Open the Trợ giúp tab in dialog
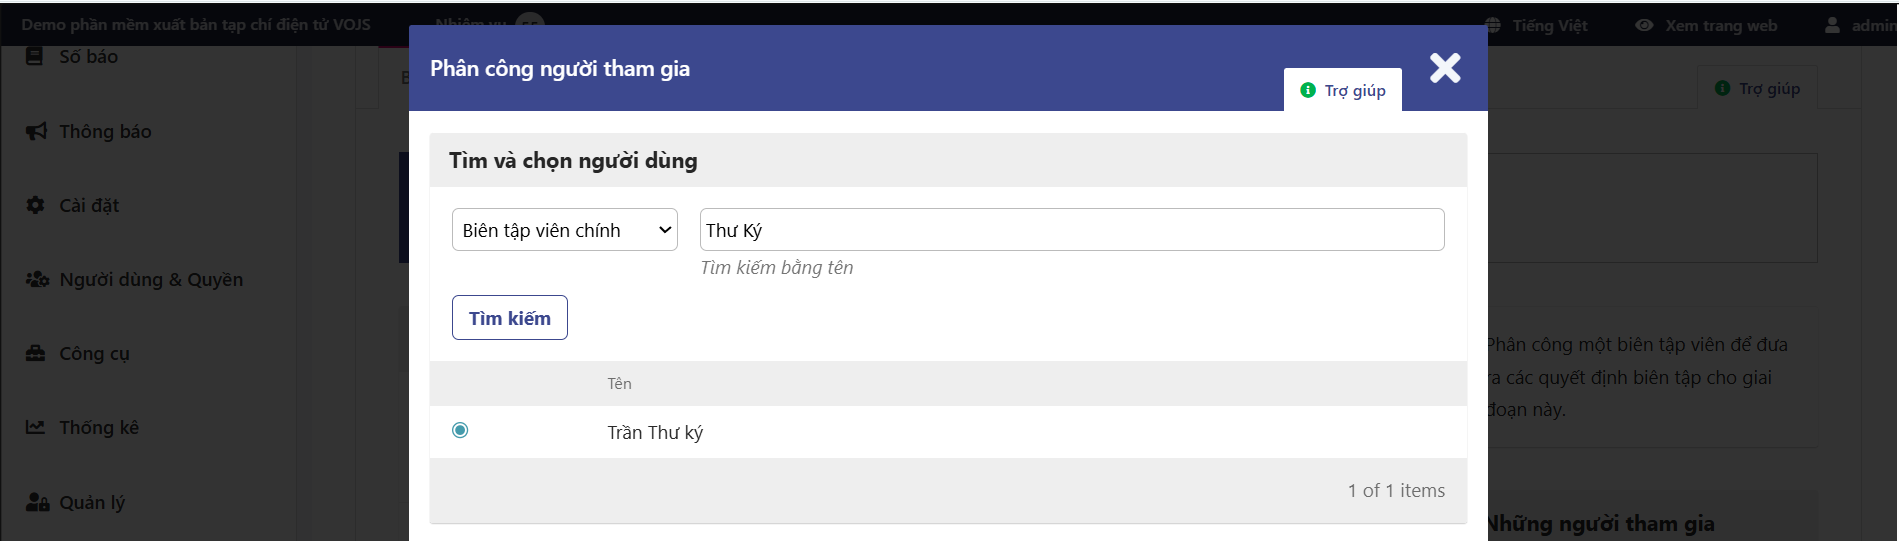 pos(1343,90)
